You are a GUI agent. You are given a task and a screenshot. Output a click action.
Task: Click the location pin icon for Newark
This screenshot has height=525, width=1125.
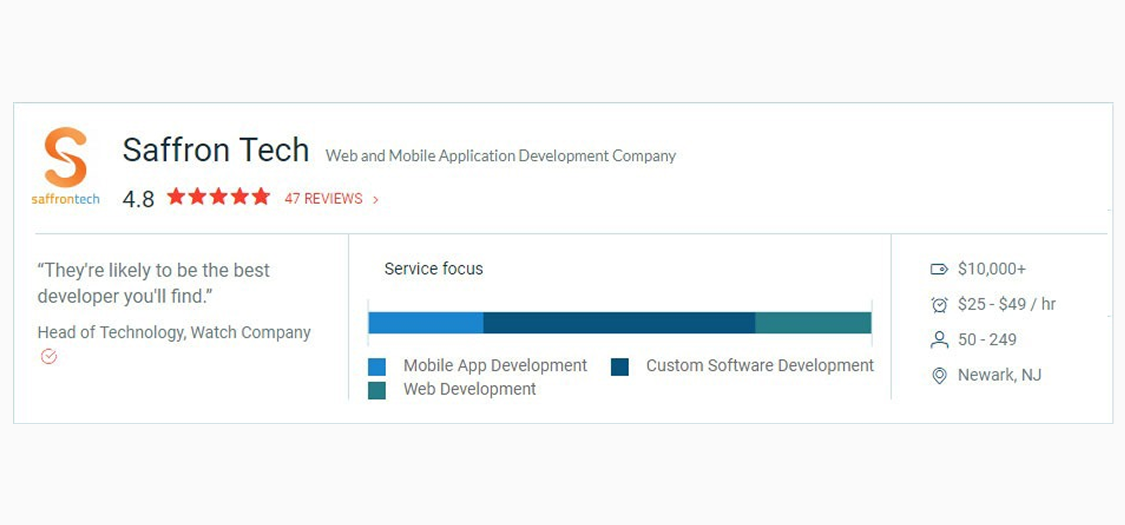[x=939, y=375]
